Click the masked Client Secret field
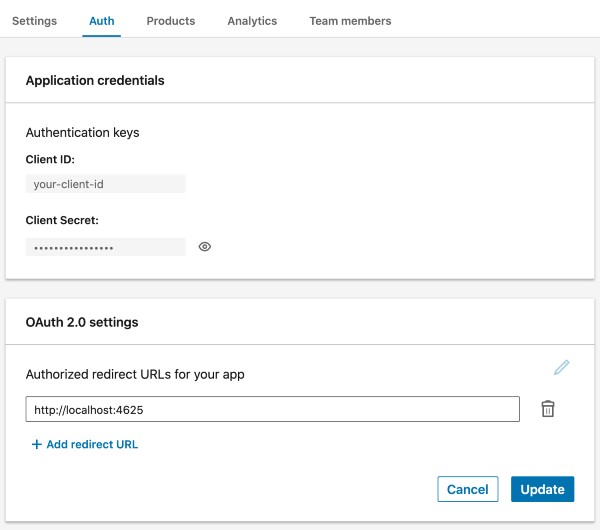This screenshot has width=600, height=530. pyautogui.click(x=106, y=247)
